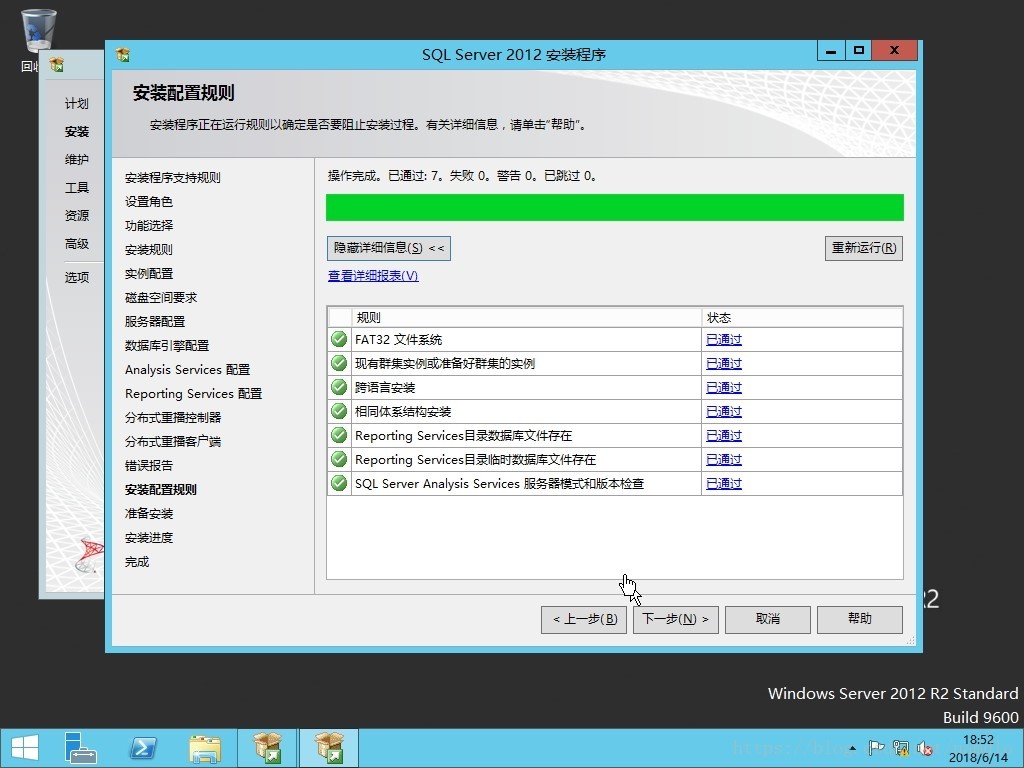The width and height of the screenshot is (1024, 768).
Task: Click the check icon for 相同体系结构安装 rule
Action: [x=339, y=411]
